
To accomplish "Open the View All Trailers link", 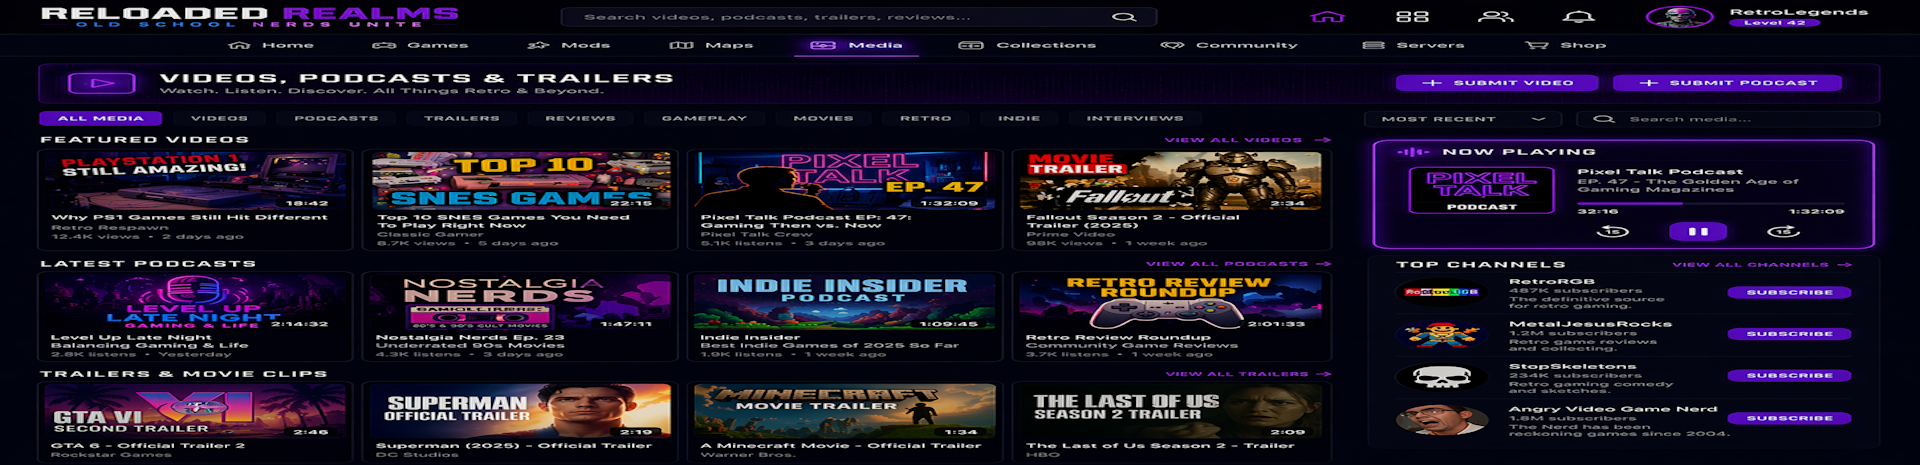I will (x=1247, y=374).
